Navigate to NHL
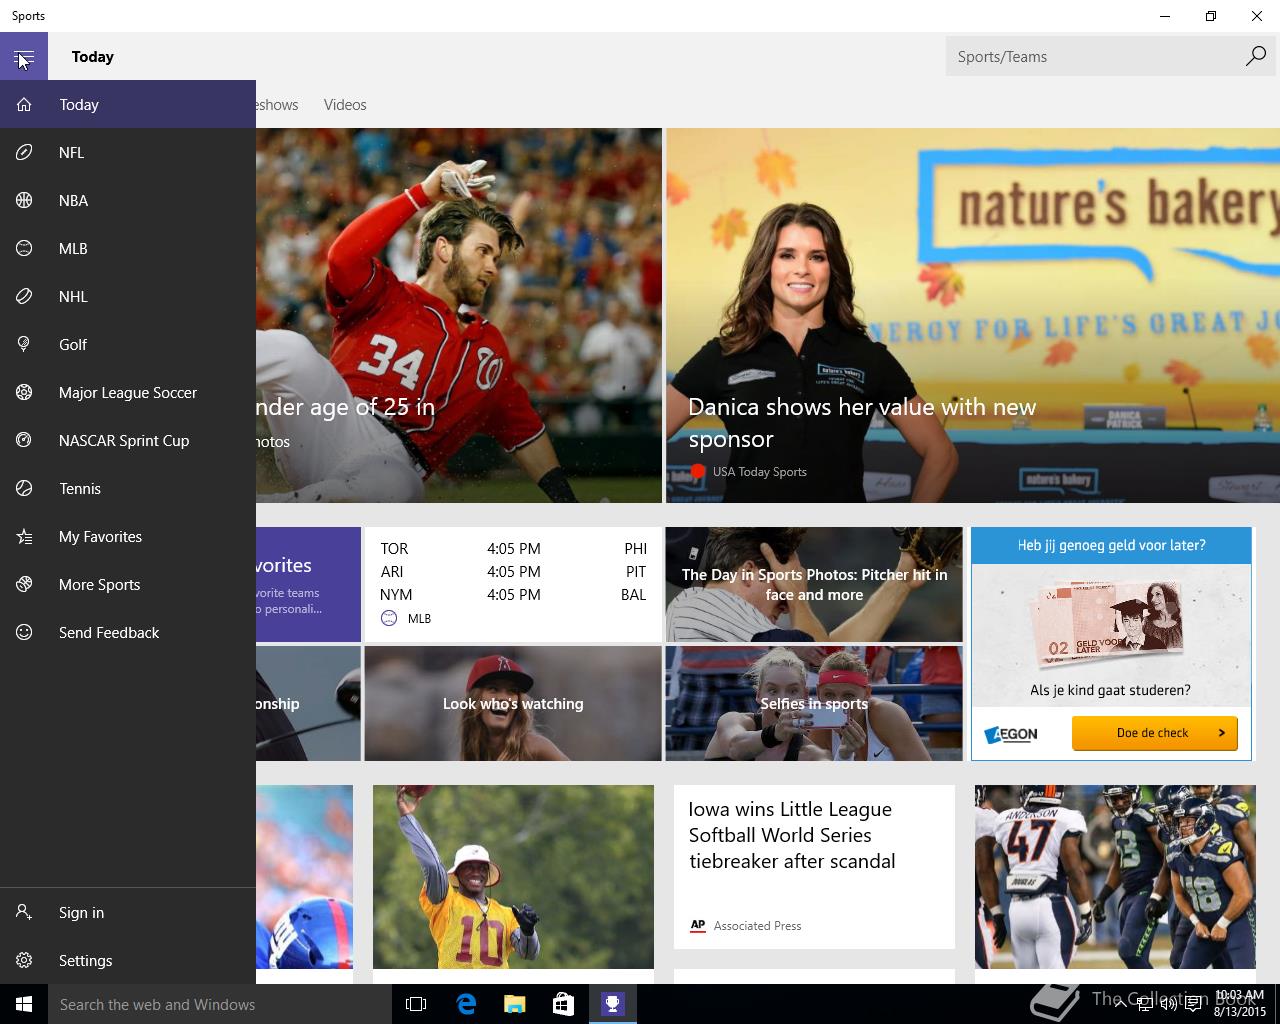This screenshot has width=1280, height=1024. (128, 296)
